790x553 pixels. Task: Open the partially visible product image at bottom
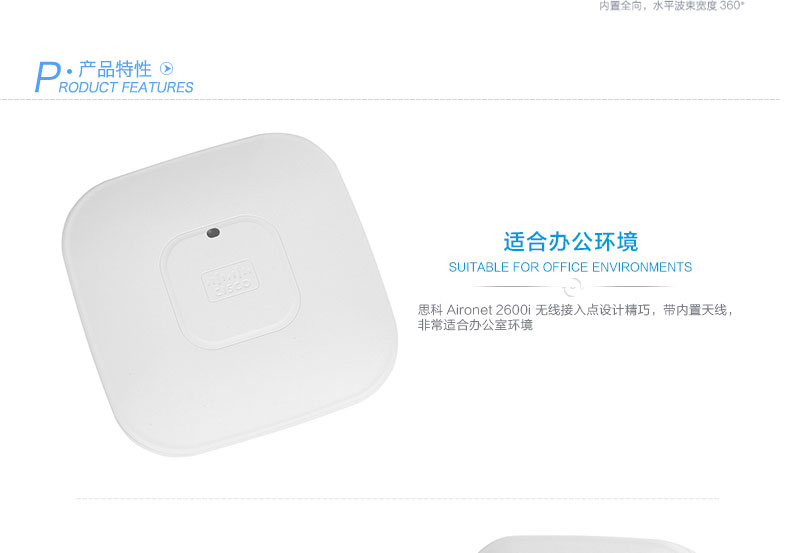587,544
